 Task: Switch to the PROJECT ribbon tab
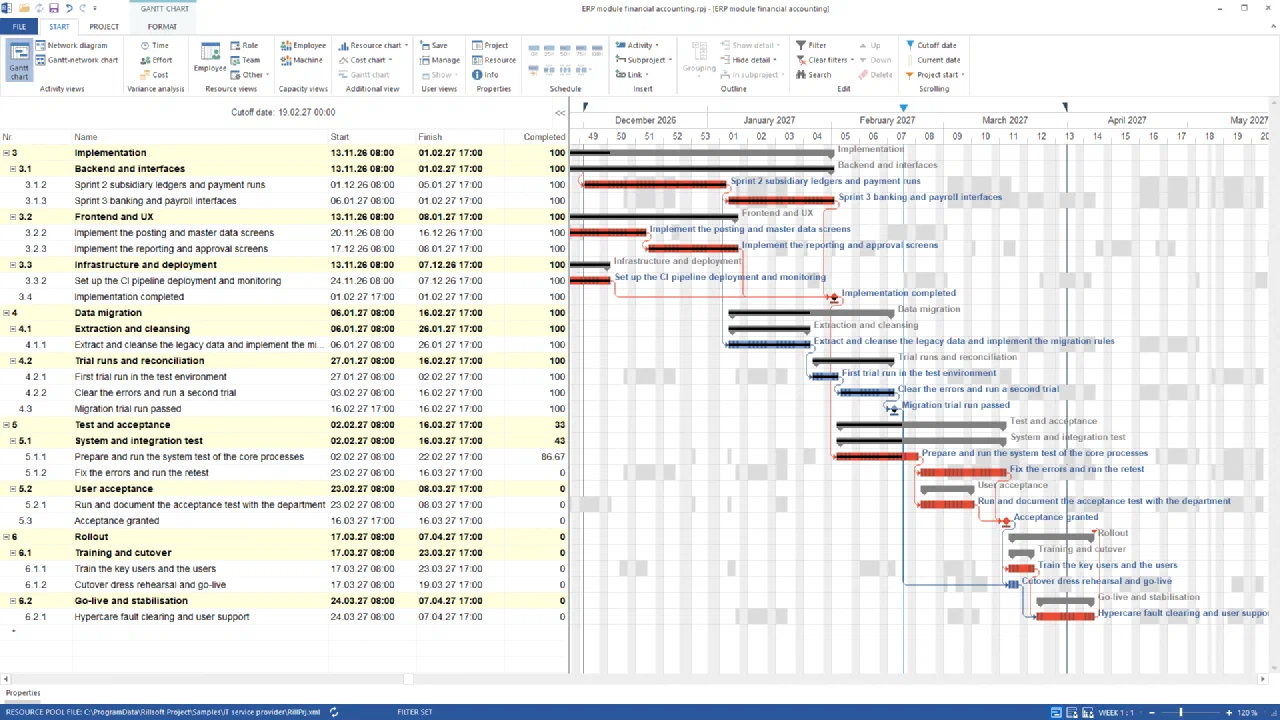tap(104, 27)
